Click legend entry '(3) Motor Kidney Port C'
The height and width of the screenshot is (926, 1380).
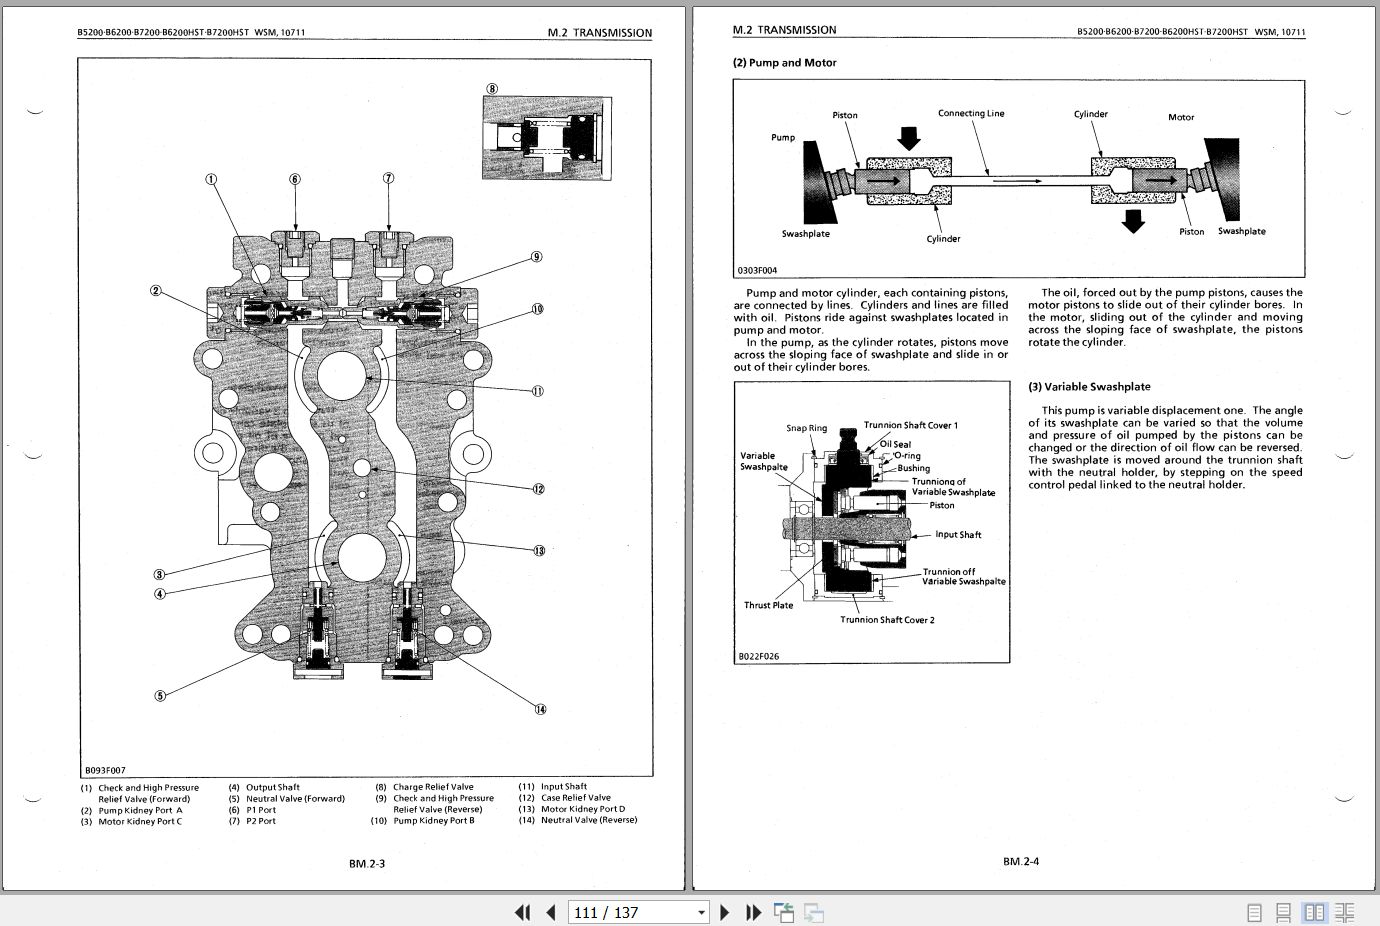click(x=131, y=822)
